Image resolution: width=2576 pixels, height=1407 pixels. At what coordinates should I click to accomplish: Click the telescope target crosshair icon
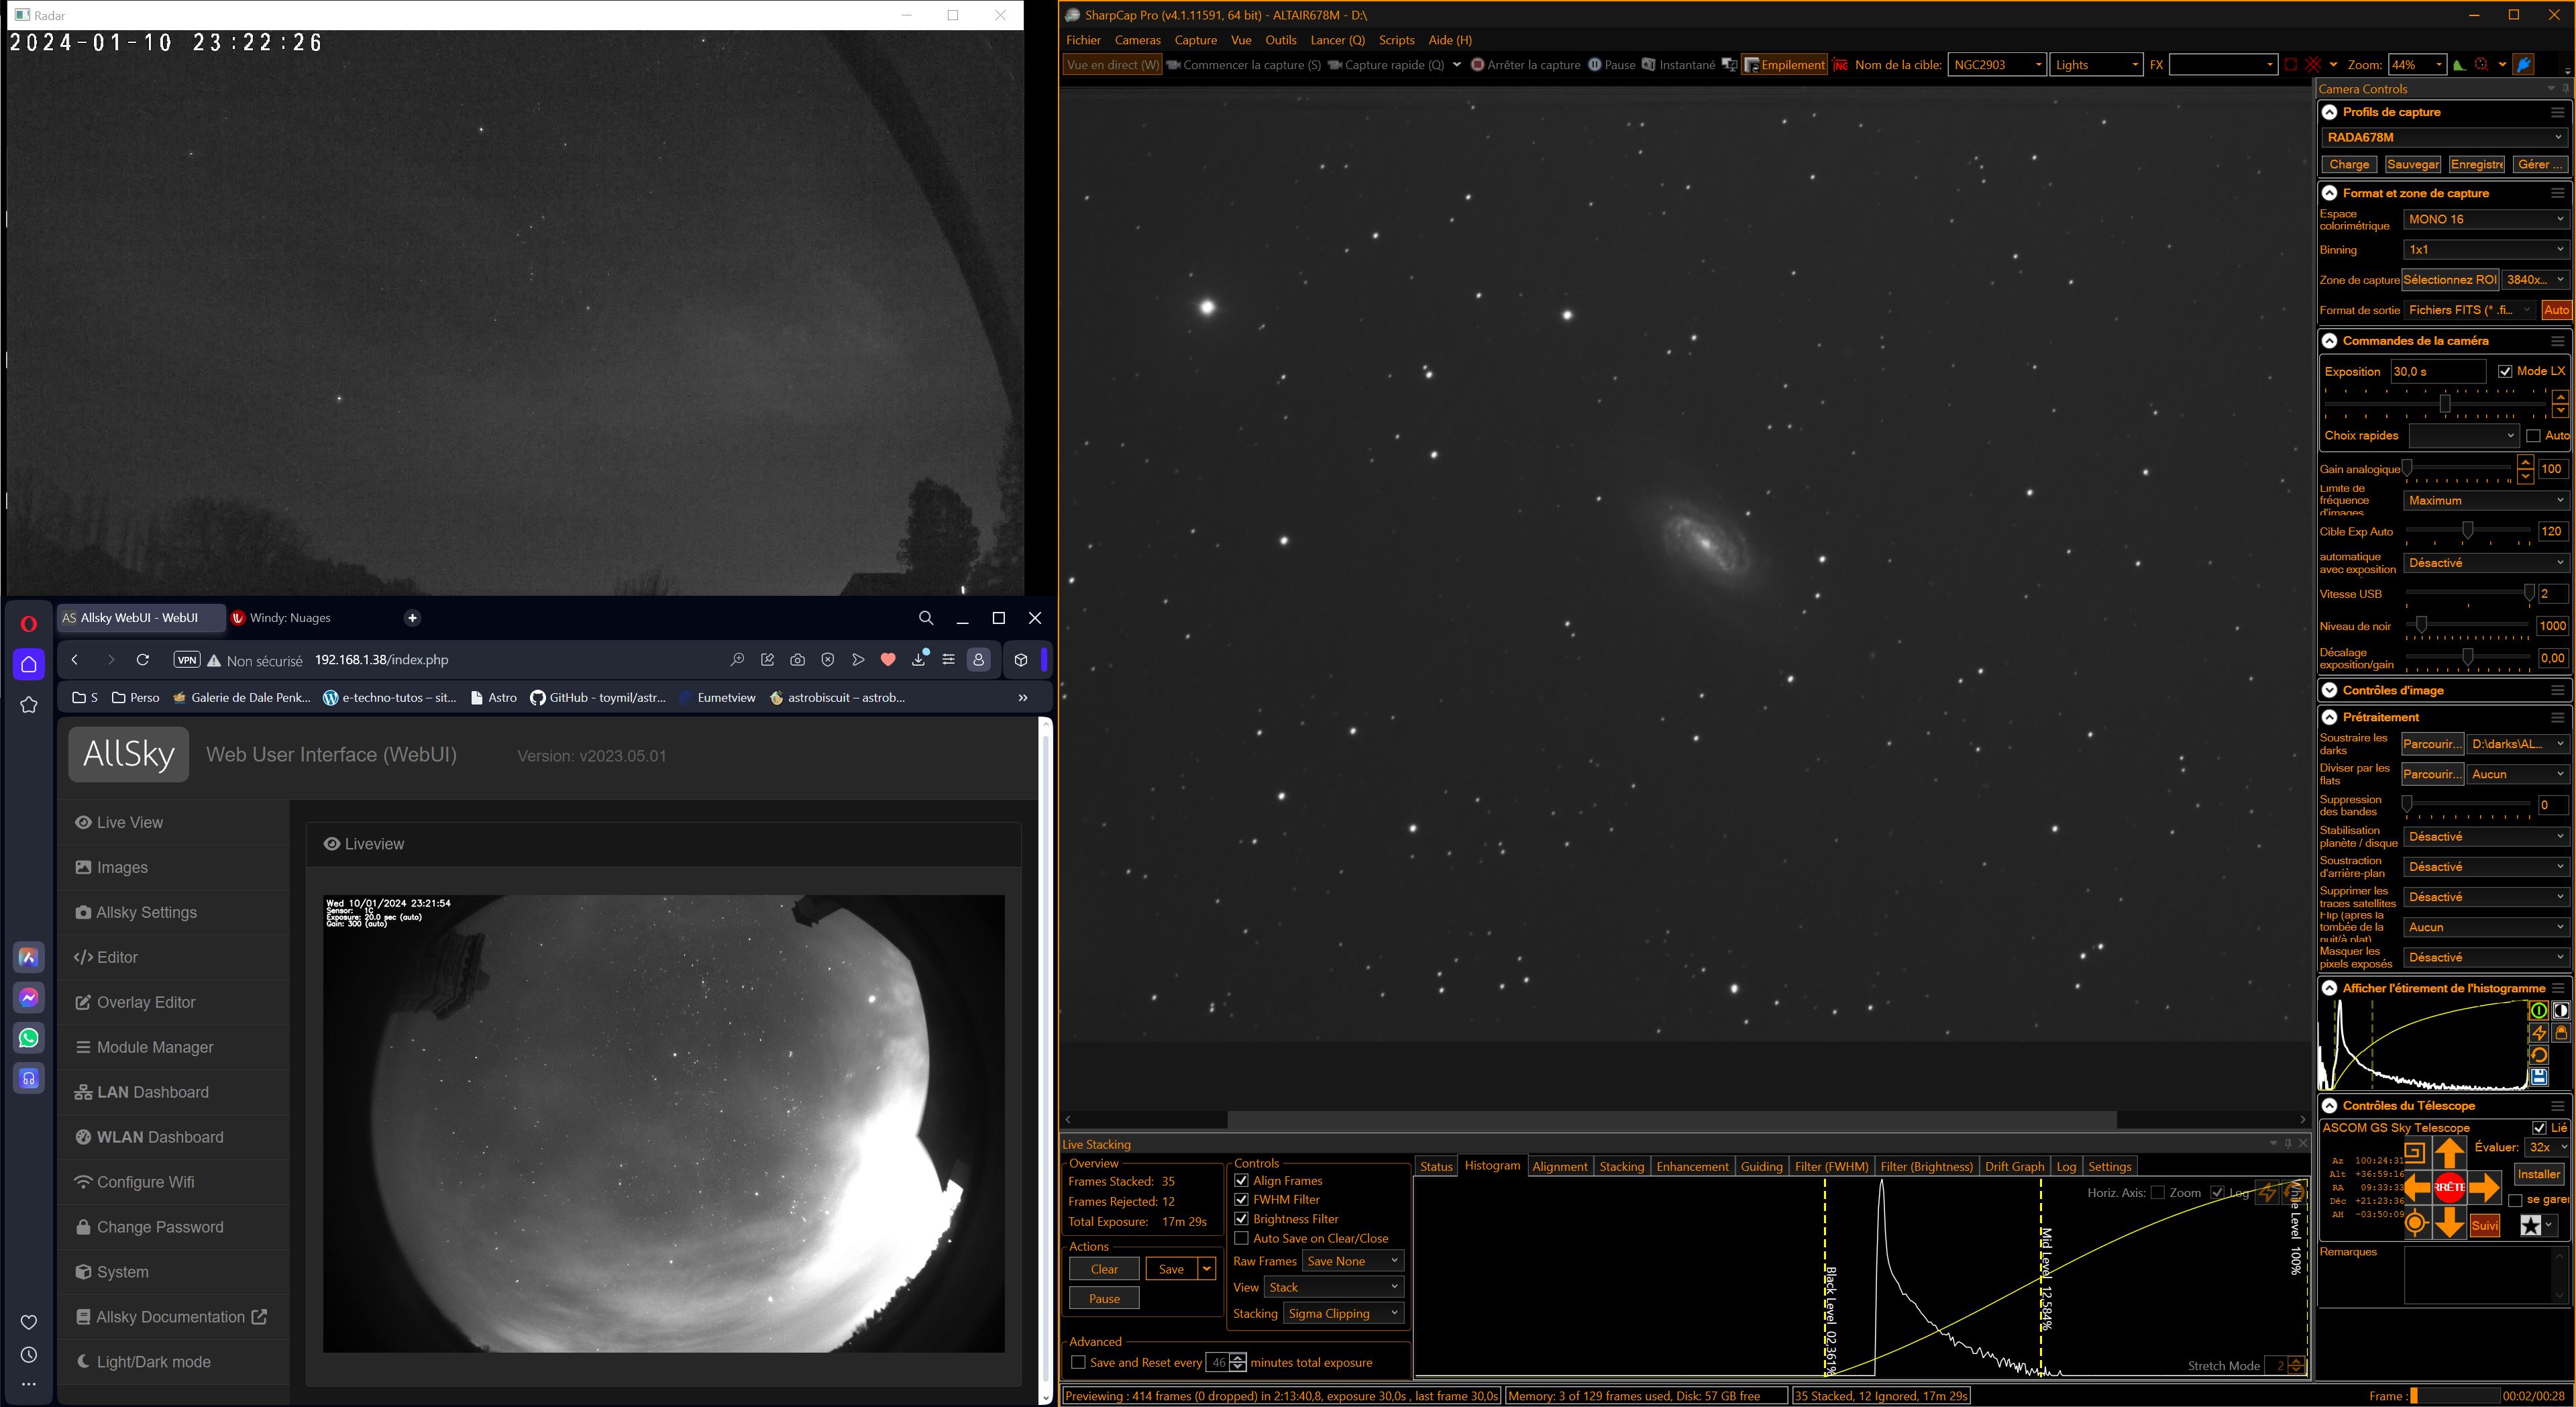(2416, 1223)
